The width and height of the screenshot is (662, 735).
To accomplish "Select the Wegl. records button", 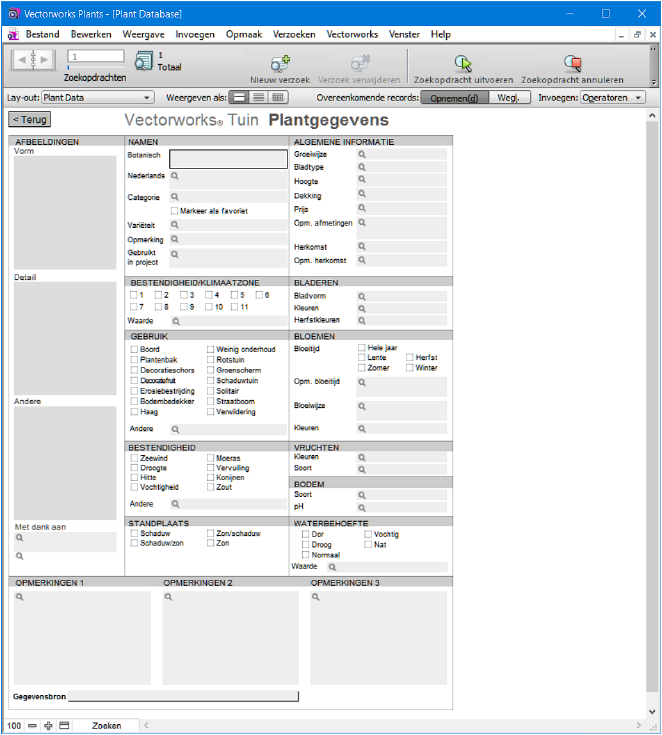I will (x=508, y=98).
